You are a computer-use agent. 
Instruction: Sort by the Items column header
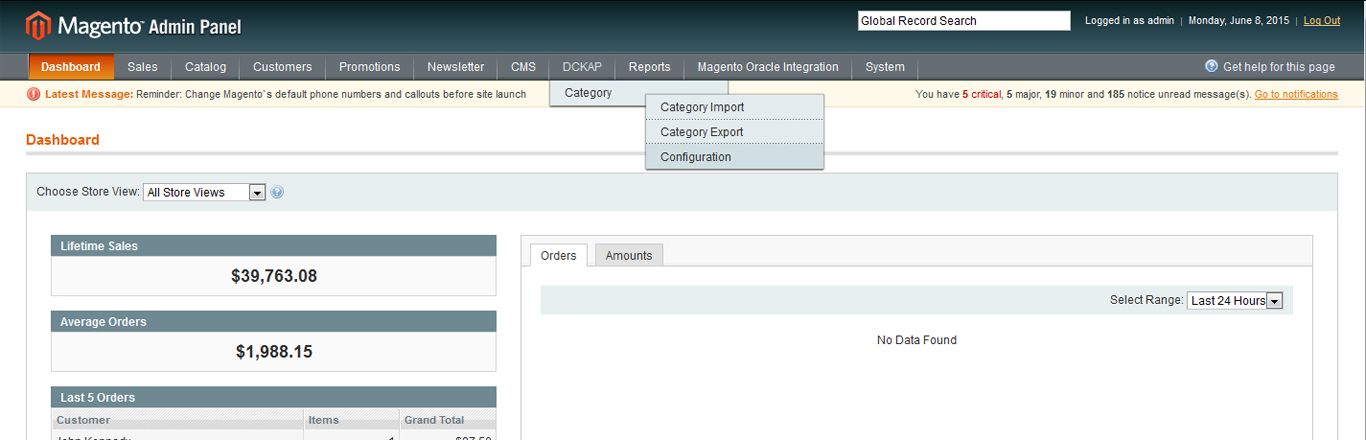point(351,420)
